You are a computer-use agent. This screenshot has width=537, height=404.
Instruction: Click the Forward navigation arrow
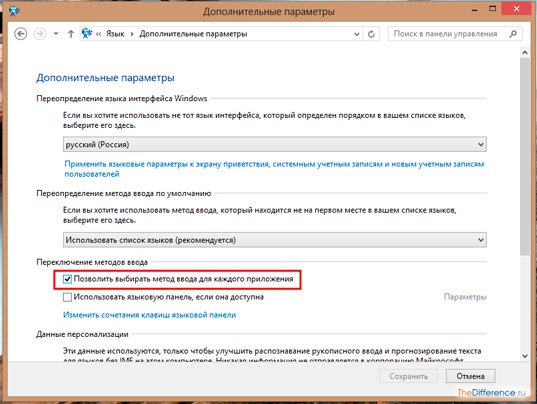pos(40,34)
